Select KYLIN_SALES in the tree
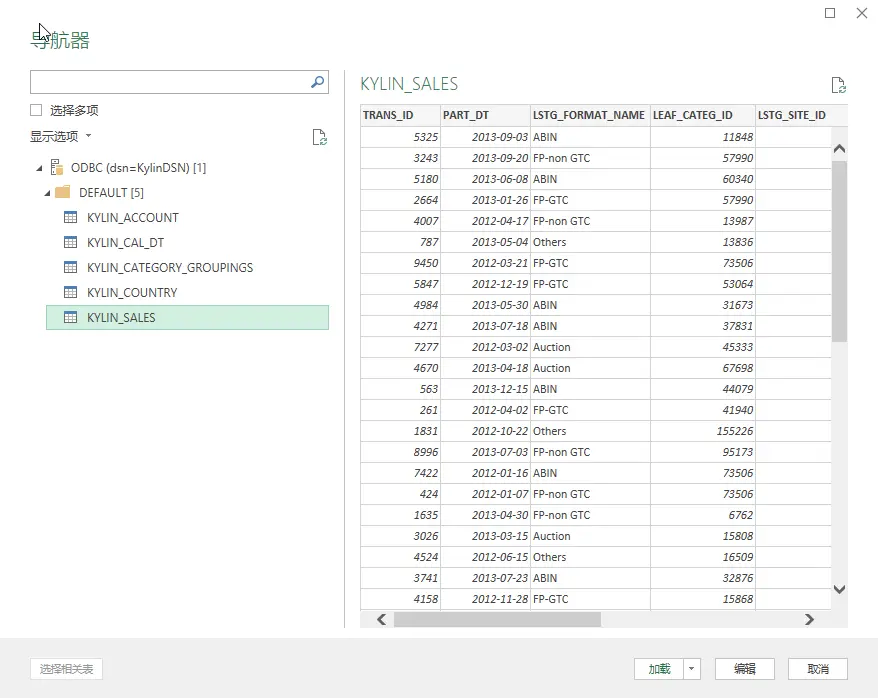 [x=187, y=317]
